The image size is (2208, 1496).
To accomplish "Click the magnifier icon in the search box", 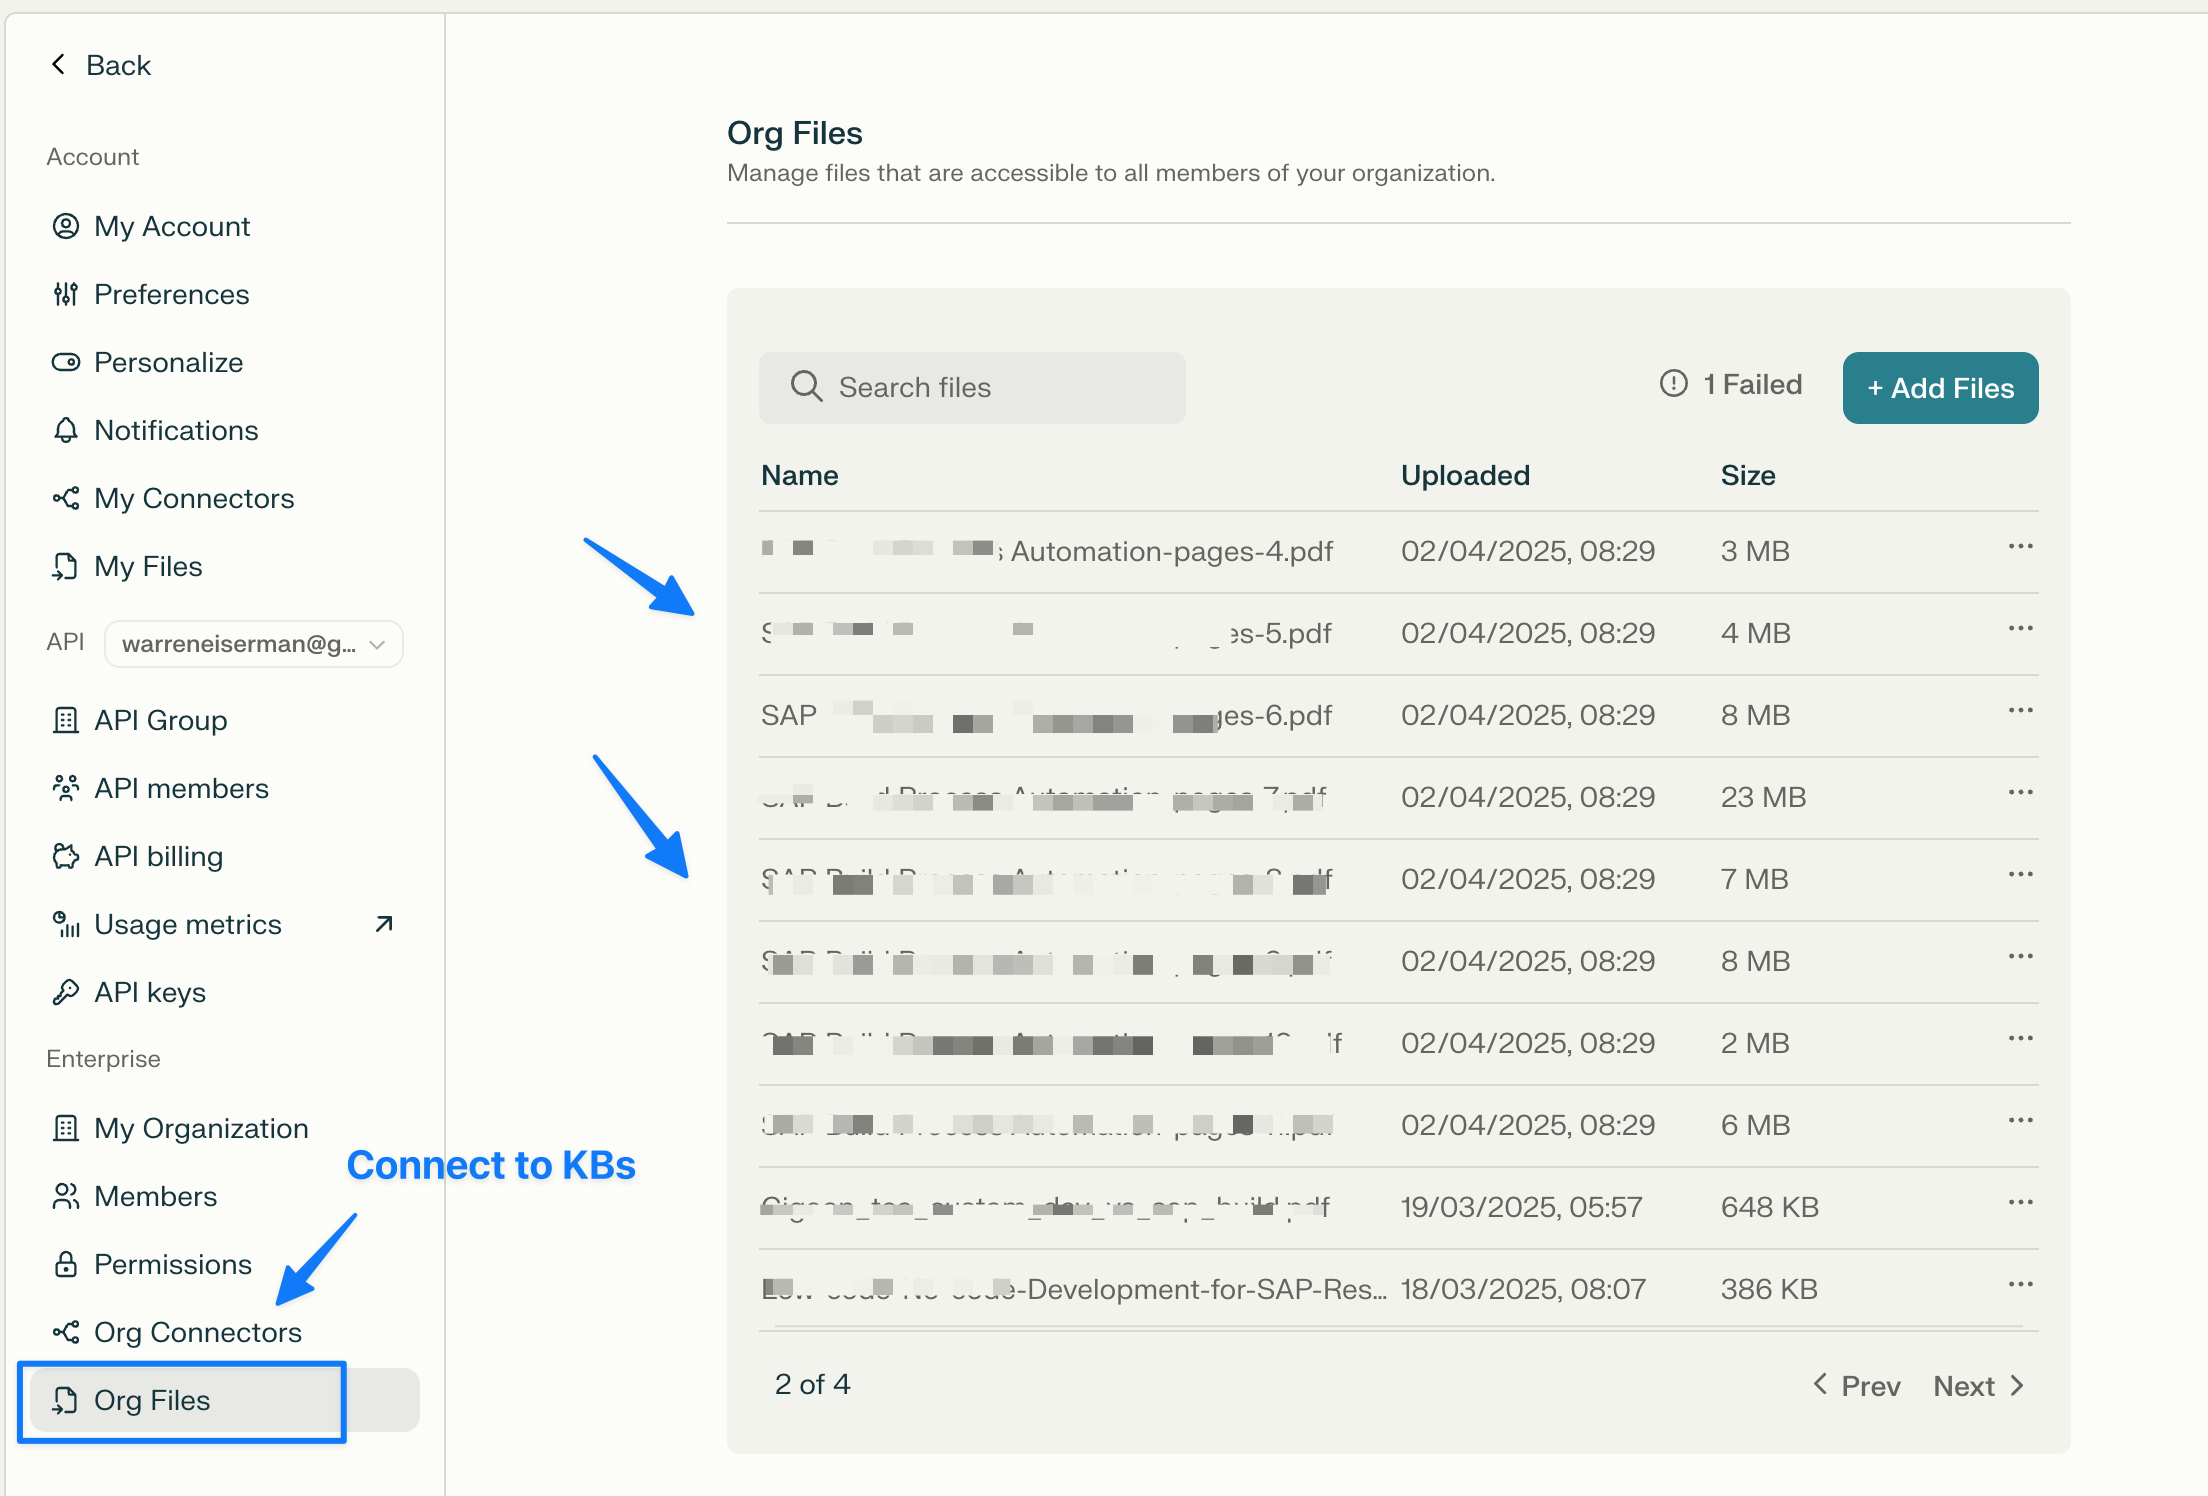I will click(x=806, y=386).
